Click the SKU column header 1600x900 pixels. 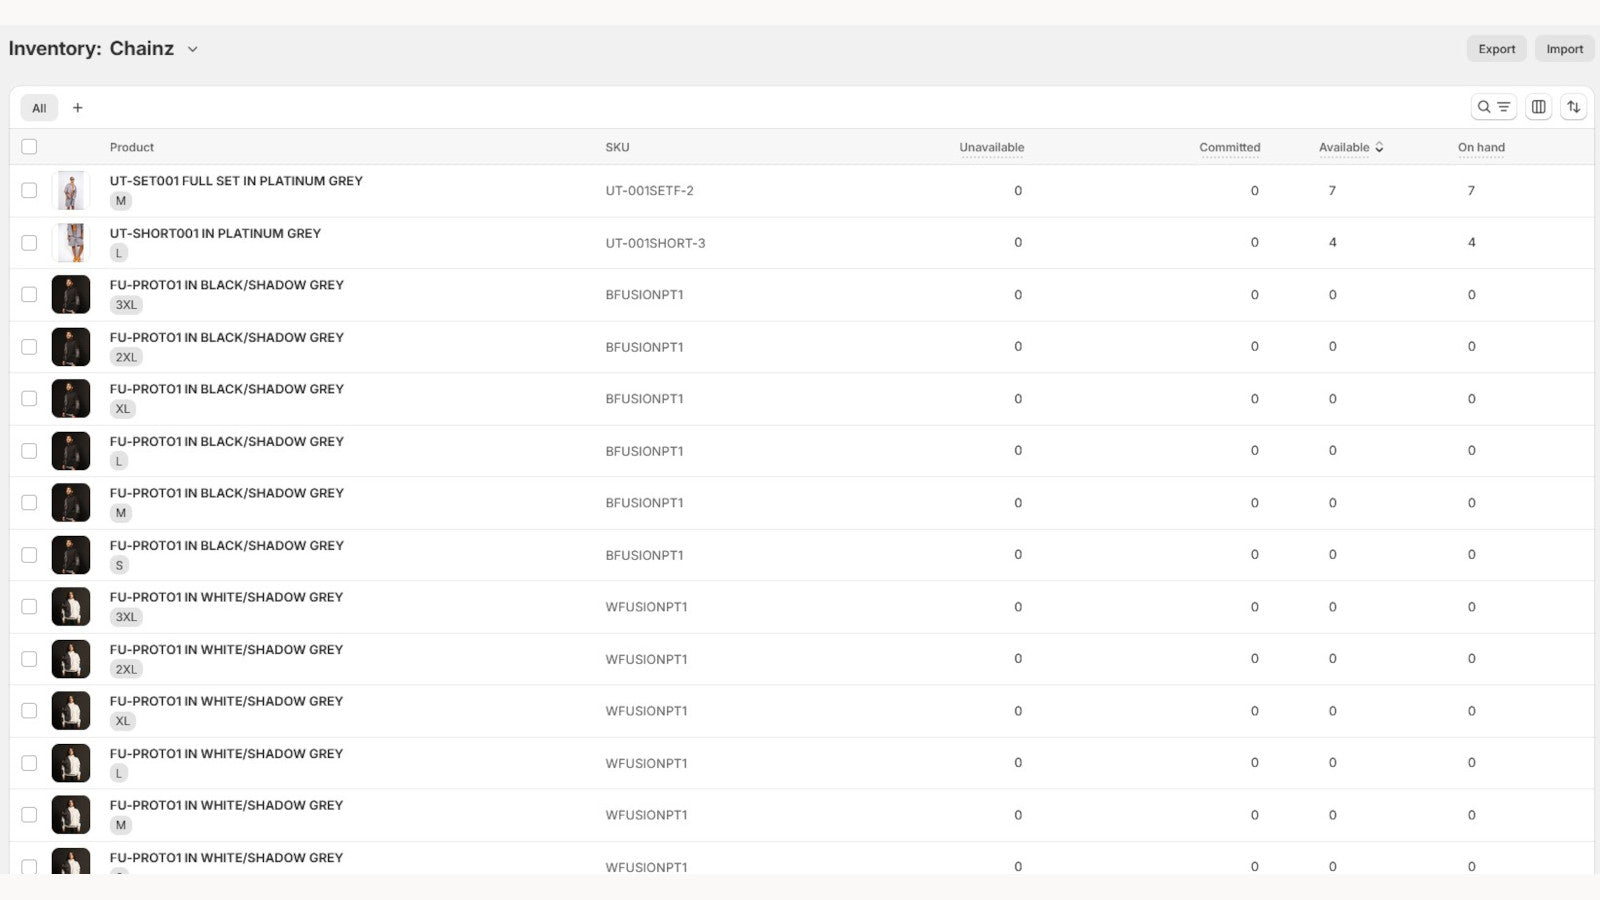pyautogui.click(x=617, y=147)
